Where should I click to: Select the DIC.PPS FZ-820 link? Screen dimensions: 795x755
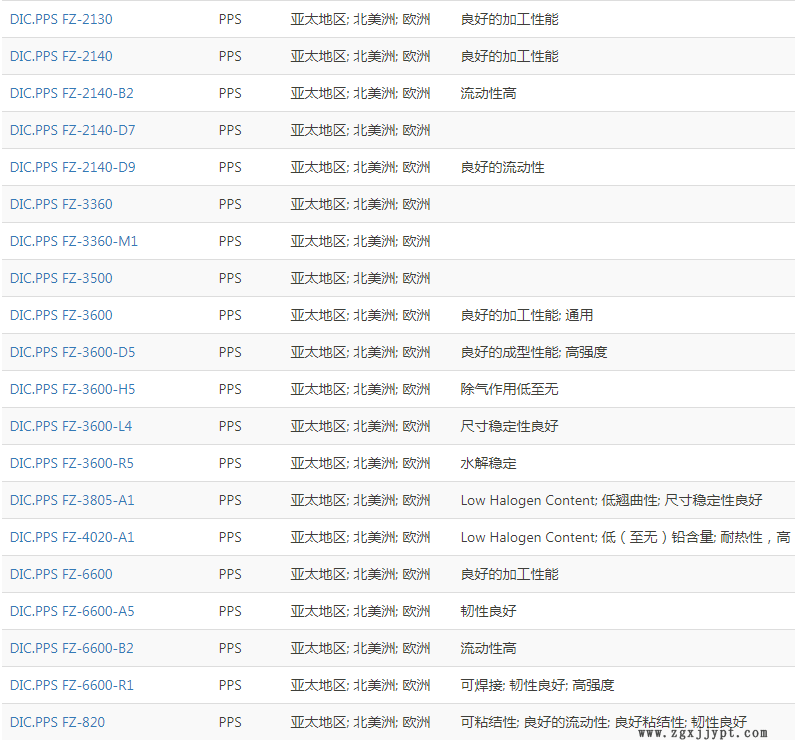(57, 722)
